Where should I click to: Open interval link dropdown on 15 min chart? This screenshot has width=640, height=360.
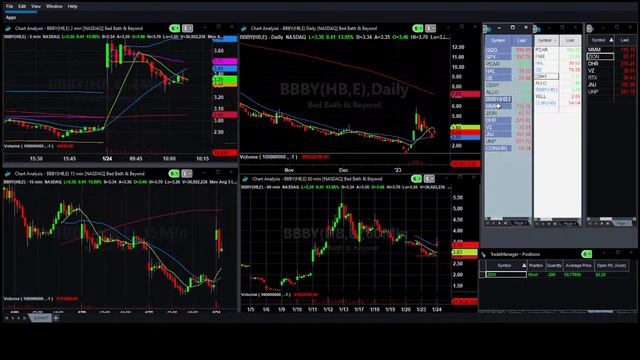(187, 173)
